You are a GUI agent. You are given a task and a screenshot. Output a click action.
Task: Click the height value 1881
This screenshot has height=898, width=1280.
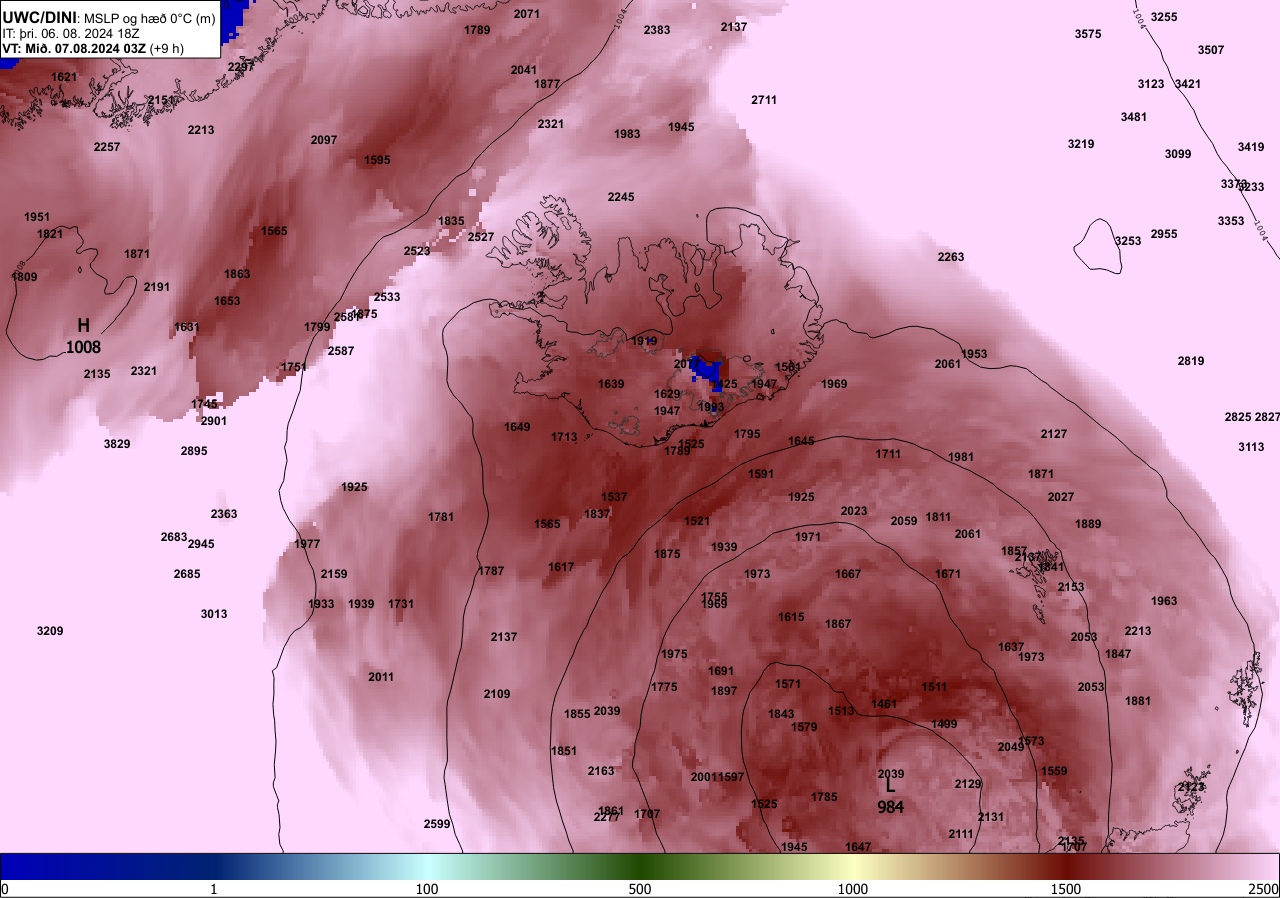click(x=1138, y=701)
